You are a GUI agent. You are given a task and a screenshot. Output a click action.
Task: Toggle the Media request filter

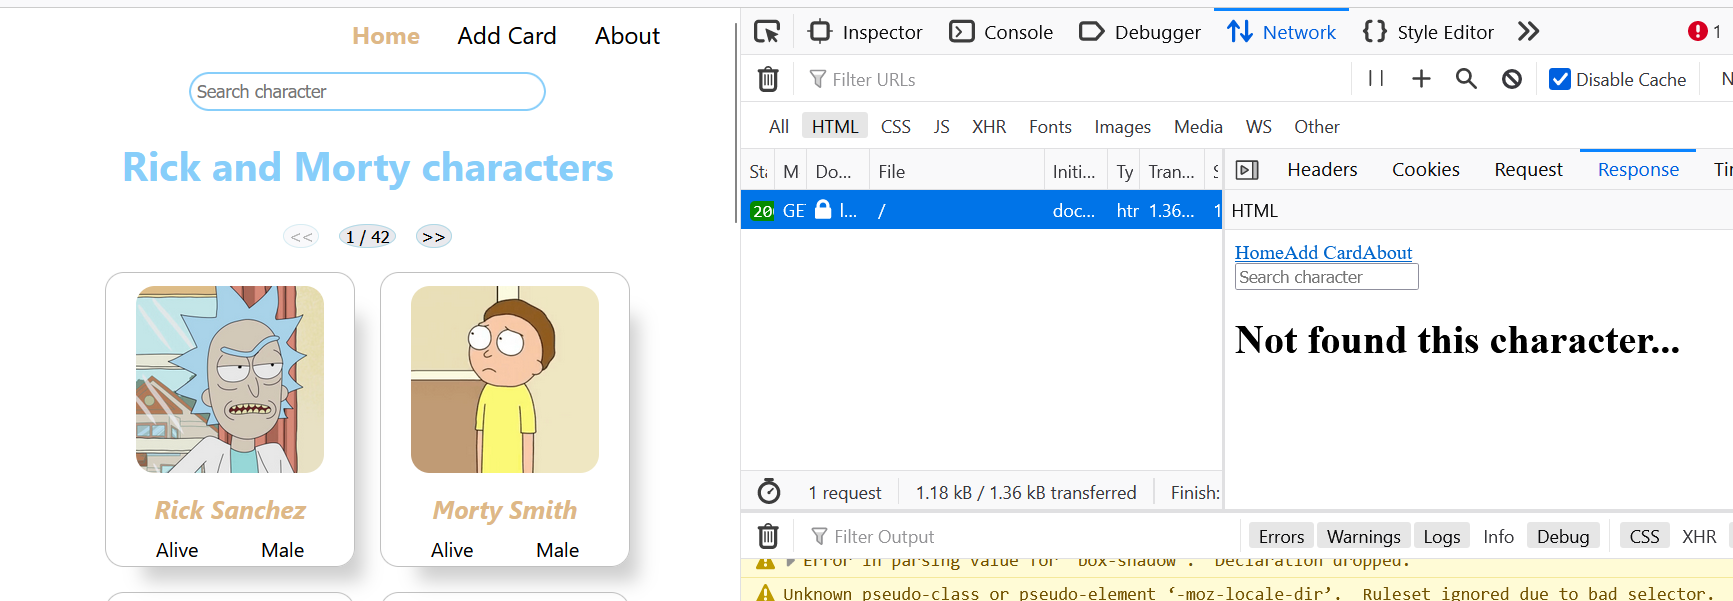1198,127
